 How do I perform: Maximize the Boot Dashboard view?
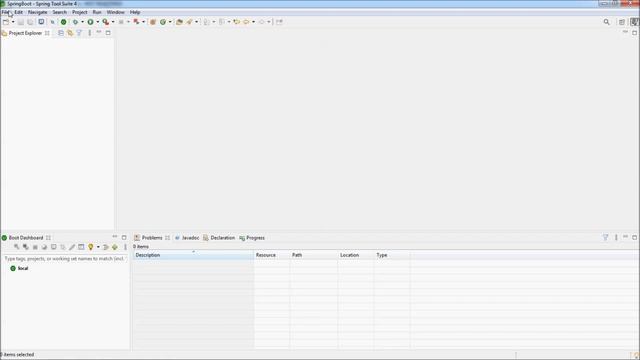click(x=124, y=237)
